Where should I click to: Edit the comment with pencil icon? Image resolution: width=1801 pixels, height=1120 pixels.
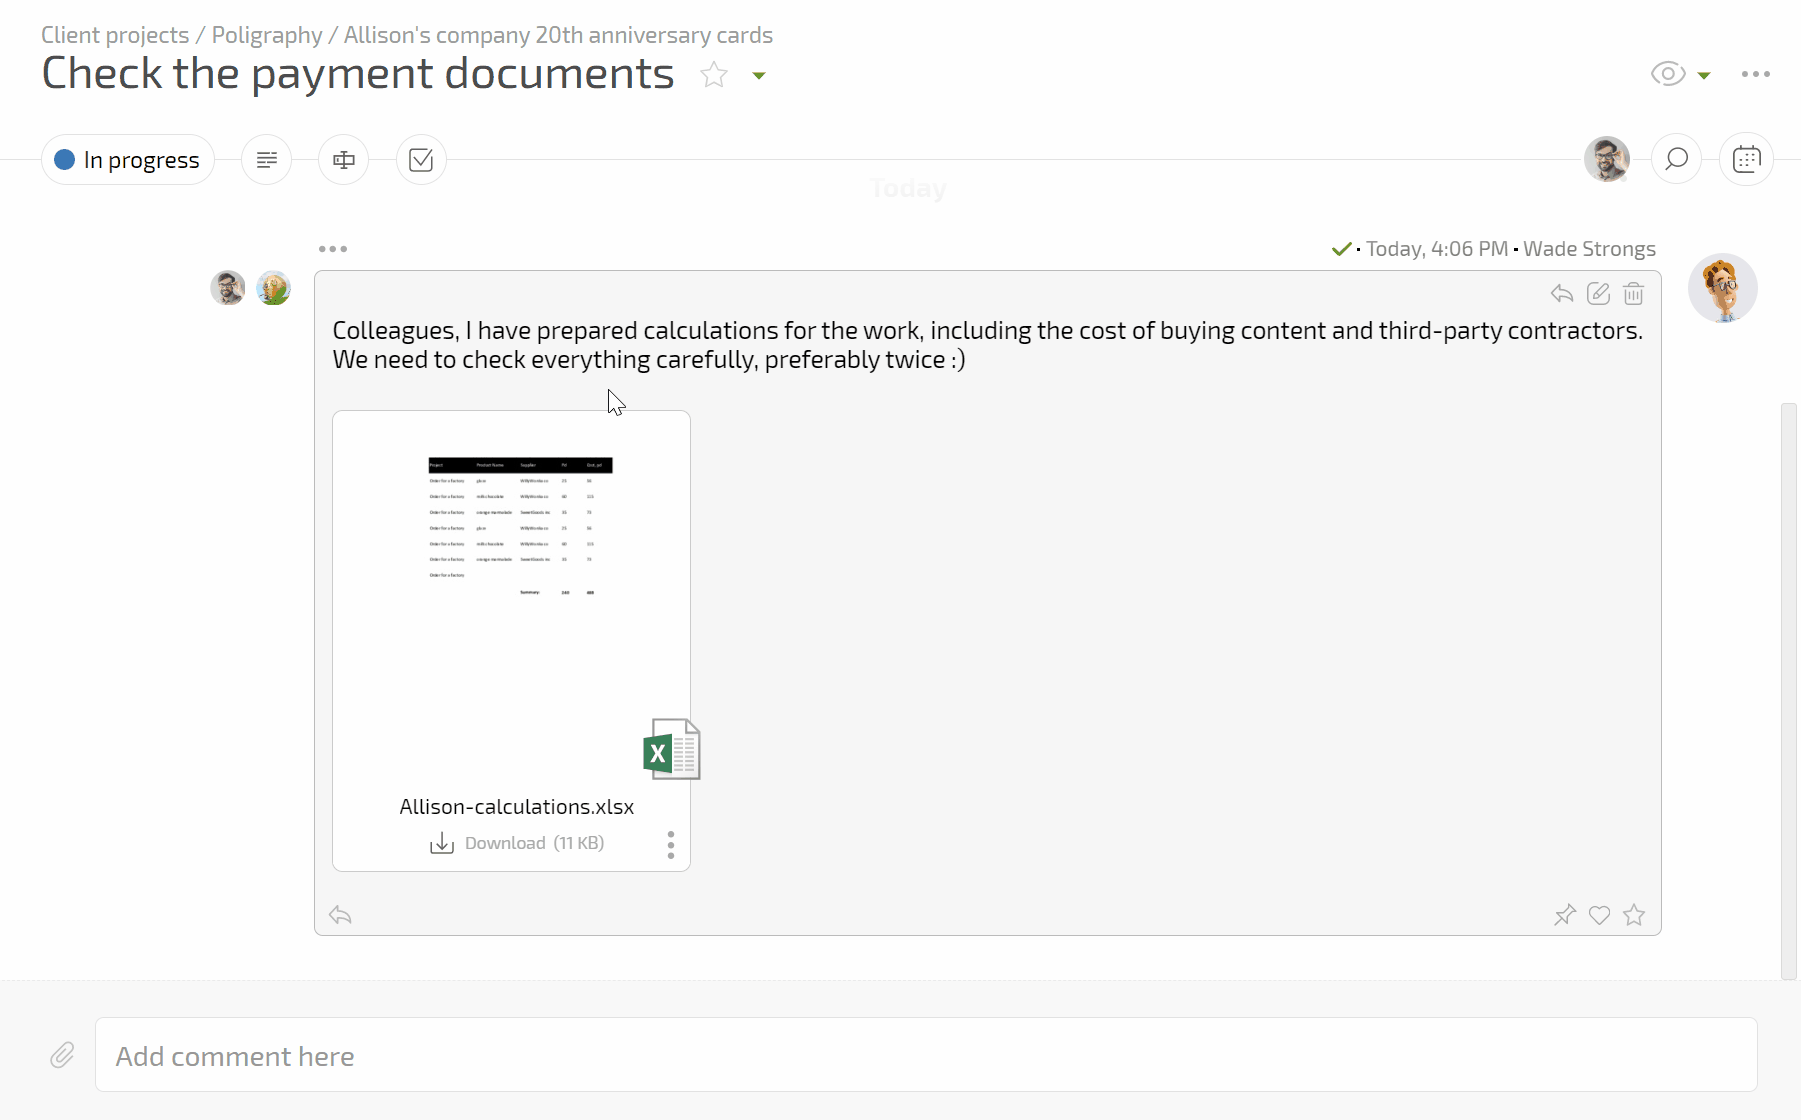tap(1598, 293)
